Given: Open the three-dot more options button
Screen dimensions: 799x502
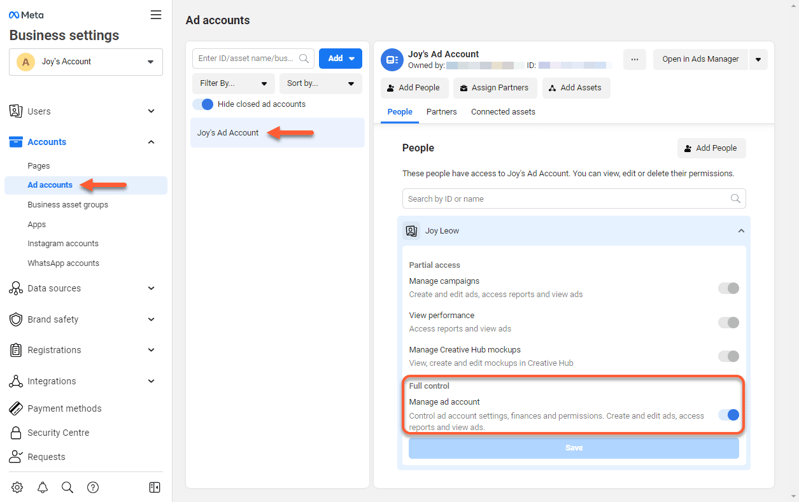Looking at the screenshot, I should [x=634, y=60].
